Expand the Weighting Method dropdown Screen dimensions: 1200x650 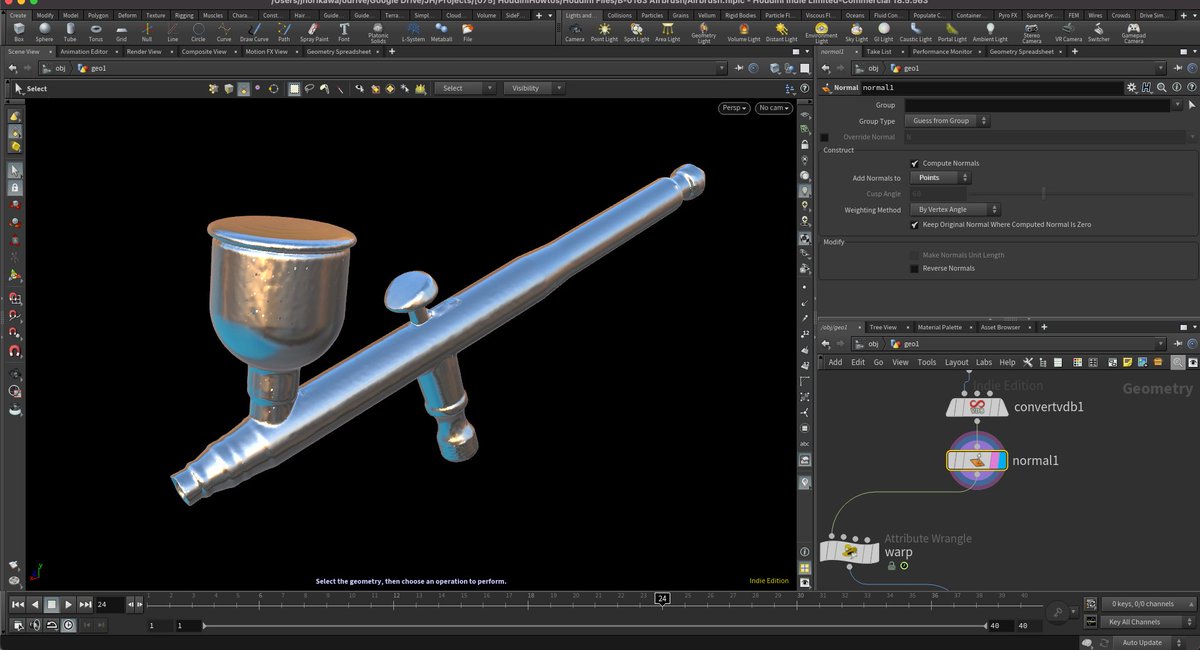(954, 210)
